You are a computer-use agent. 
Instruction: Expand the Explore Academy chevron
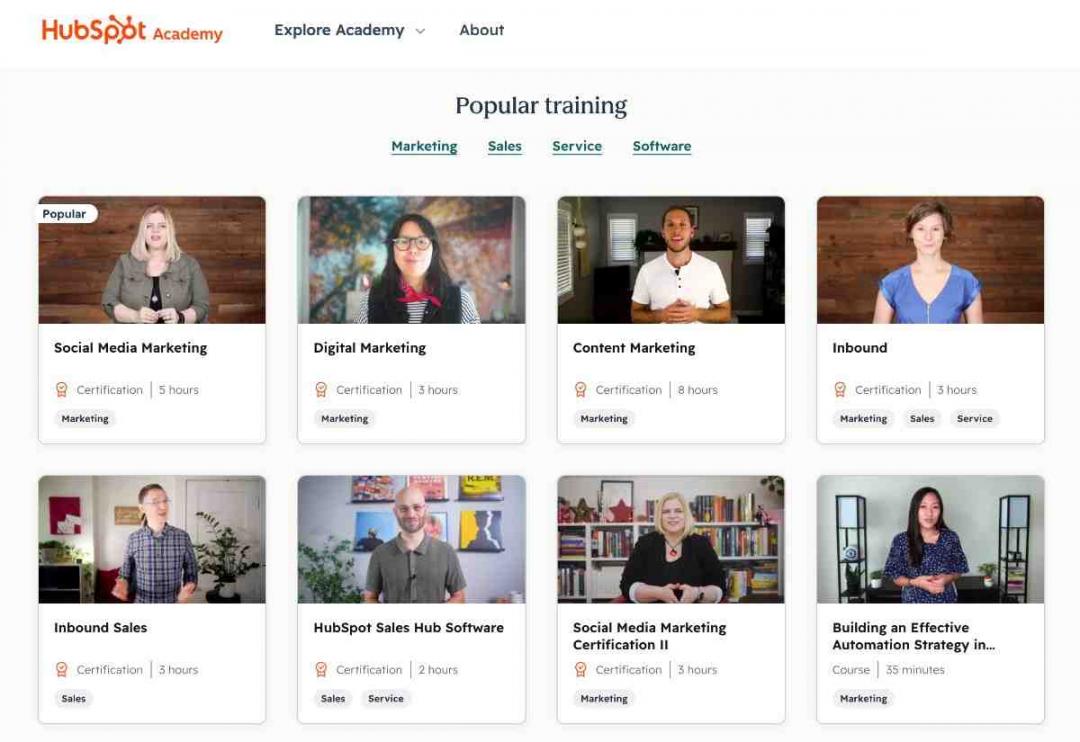point(420,32)
